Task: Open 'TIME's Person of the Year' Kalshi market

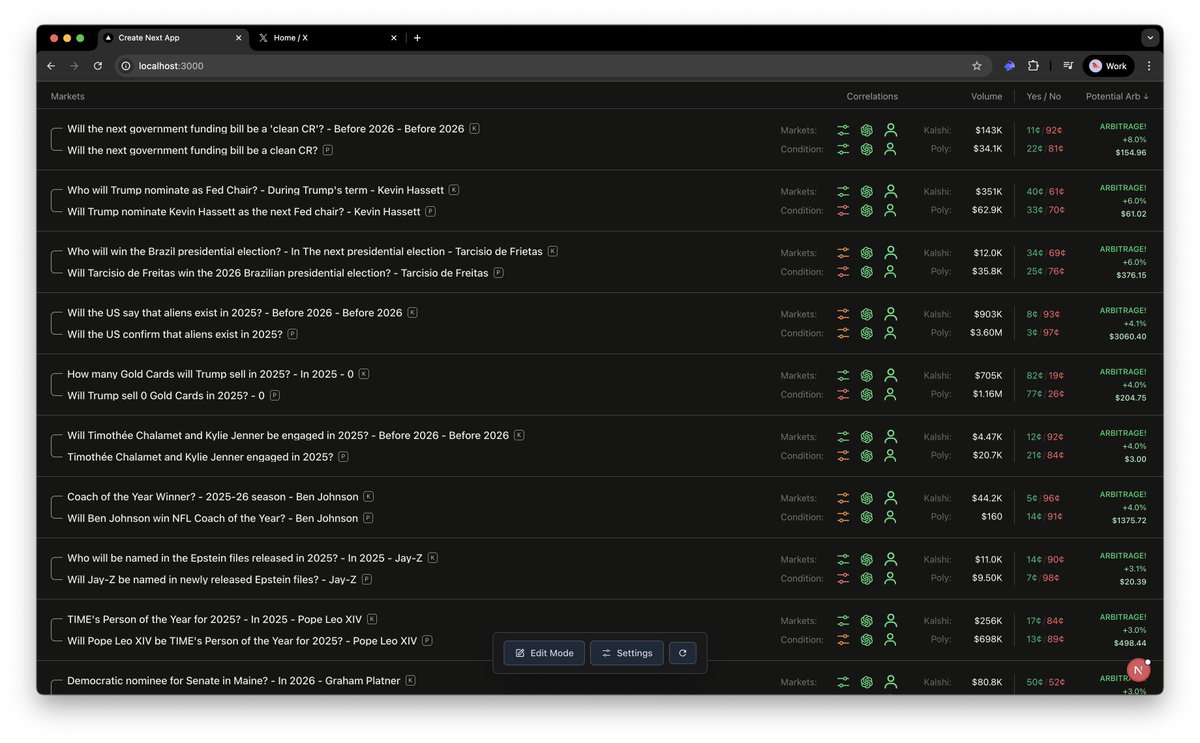Action: (215, 619)
